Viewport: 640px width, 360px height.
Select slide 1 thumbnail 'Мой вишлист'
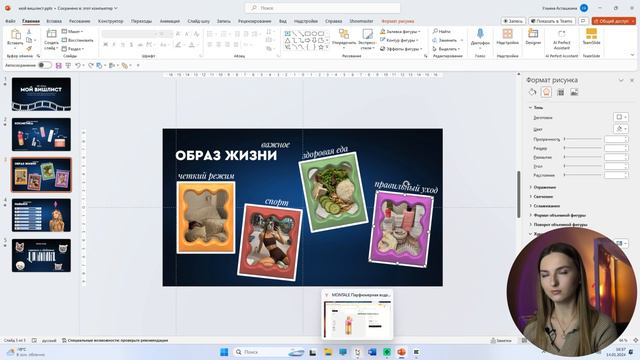pyautogui.click(x=41, y=94)
